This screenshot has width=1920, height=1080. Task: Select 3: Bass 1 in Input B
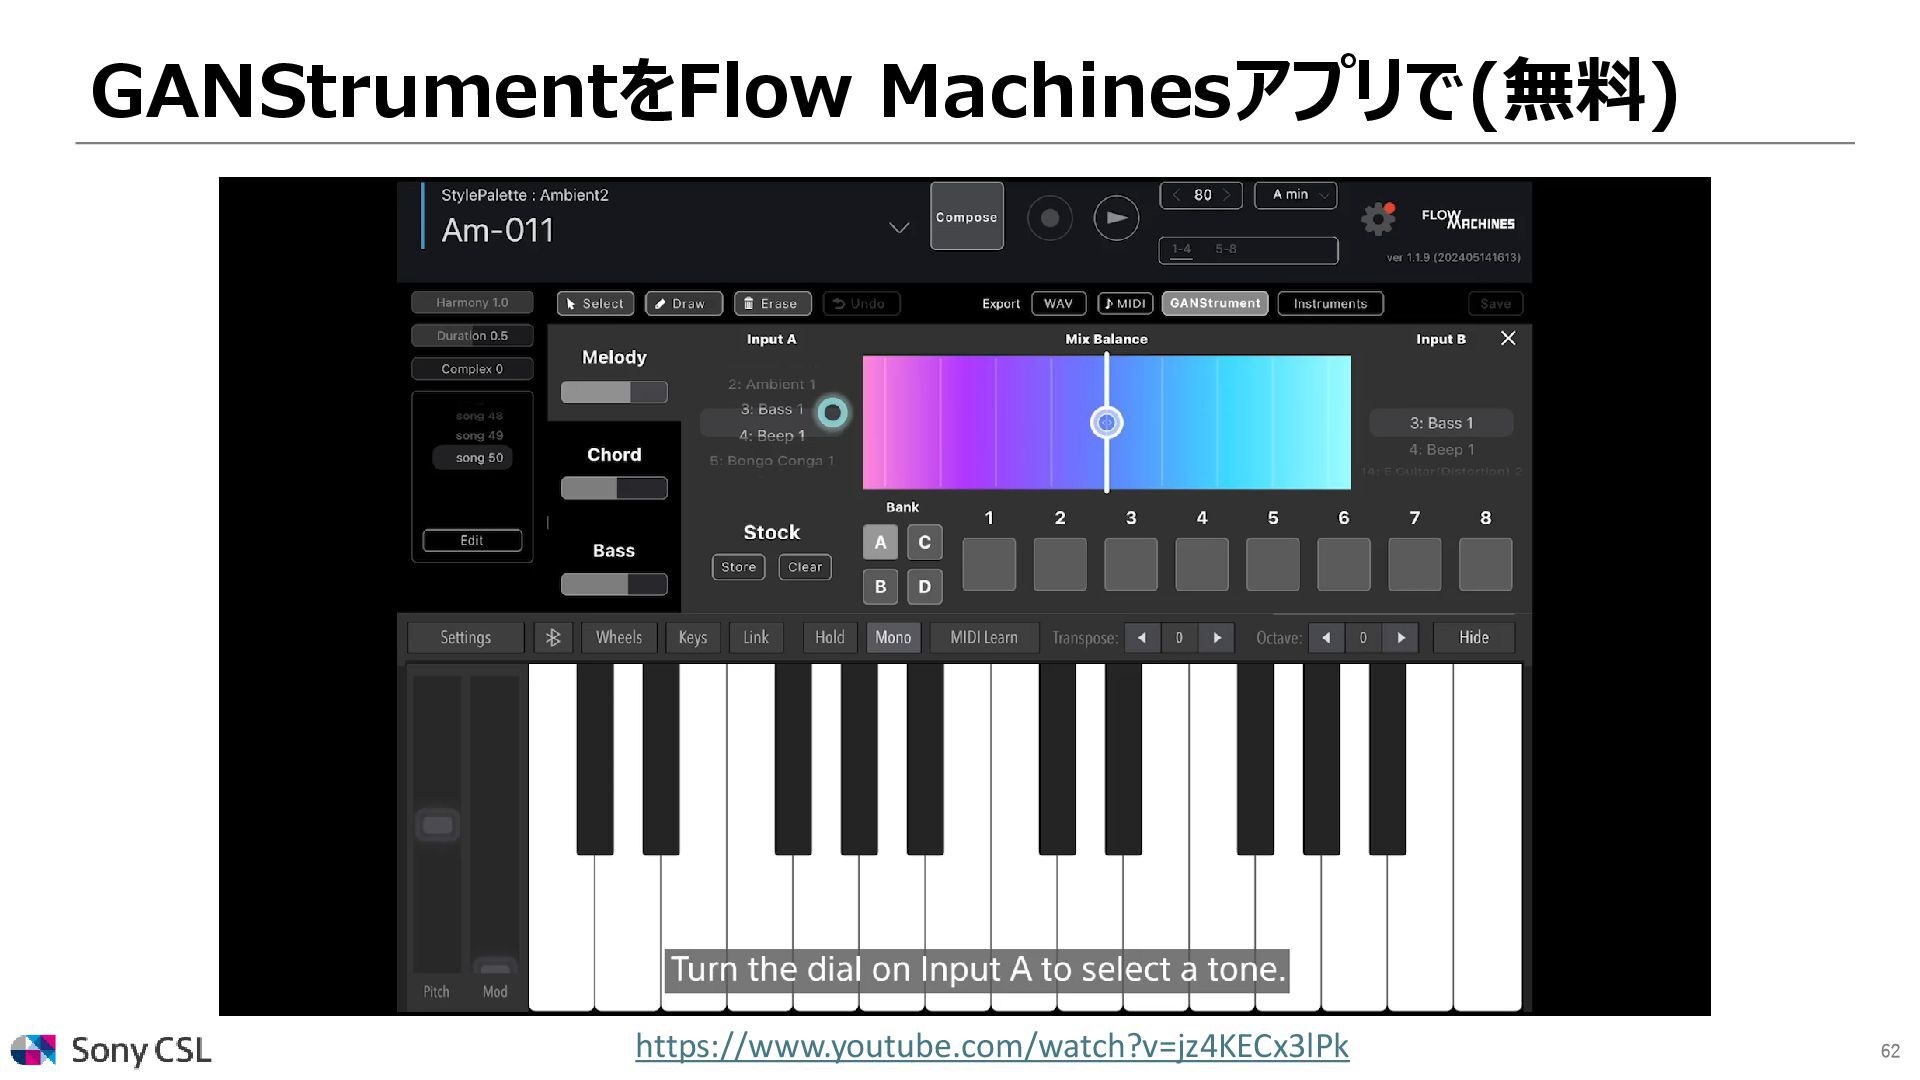point(1441,423)
